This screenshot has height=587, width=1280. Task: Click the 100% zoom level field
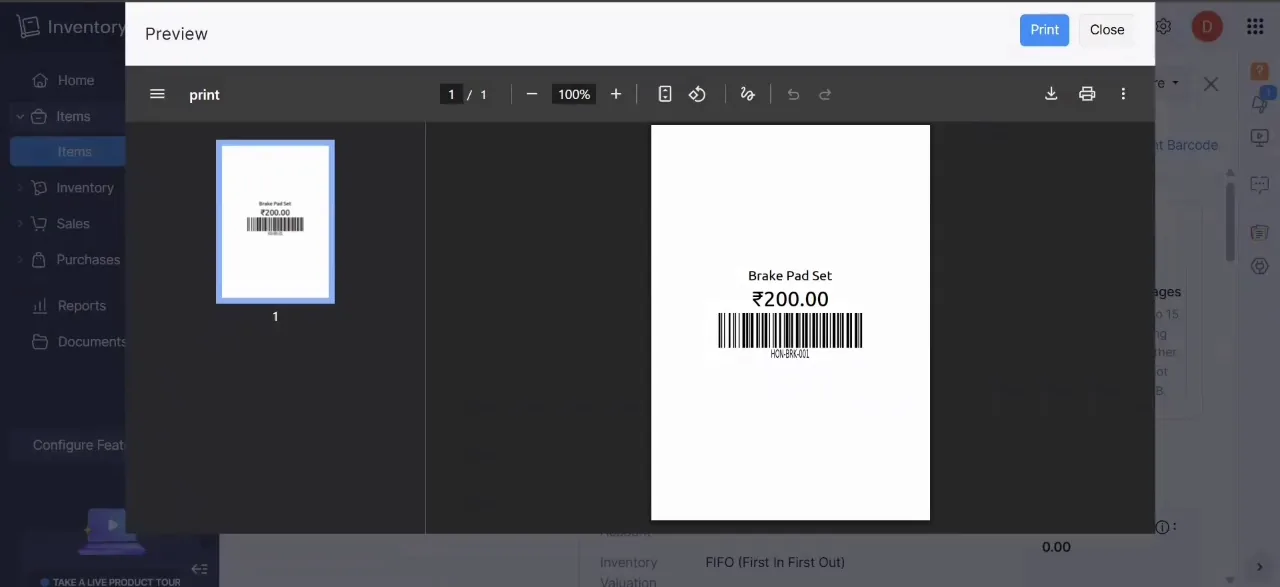574,94
